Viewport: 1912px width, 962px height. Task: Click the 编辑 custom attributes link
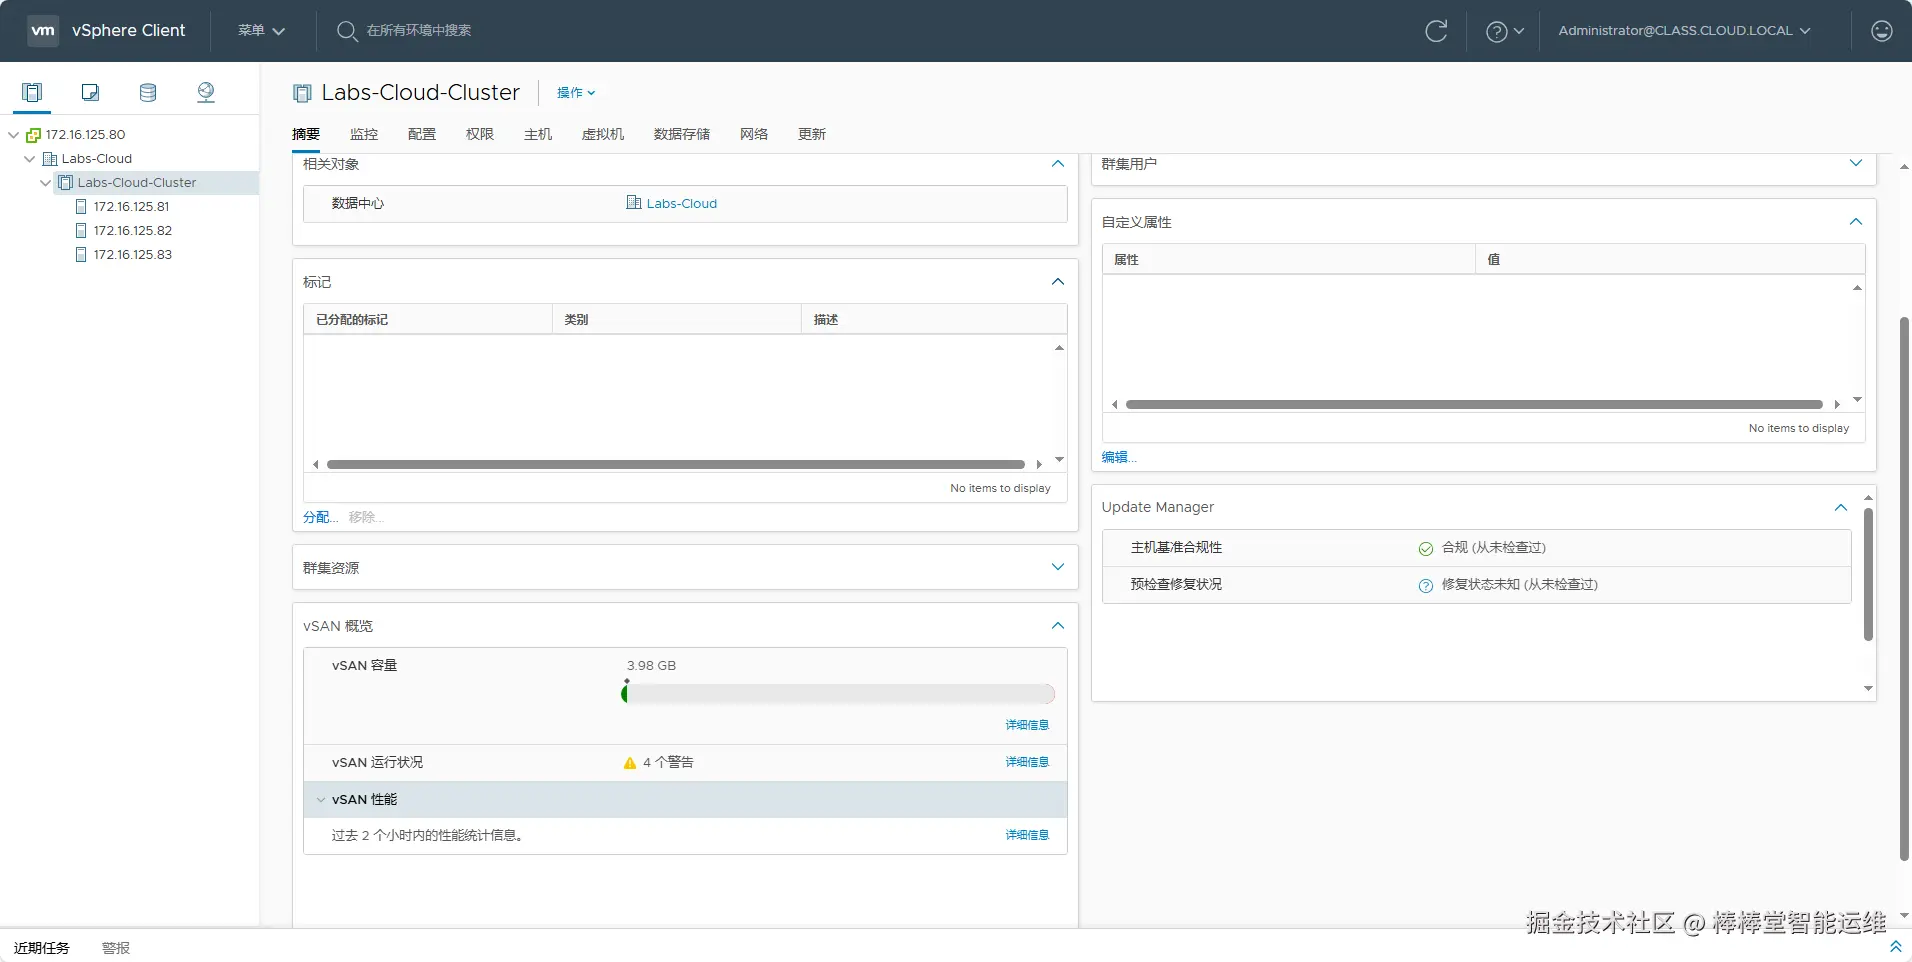pos(1119,457)
